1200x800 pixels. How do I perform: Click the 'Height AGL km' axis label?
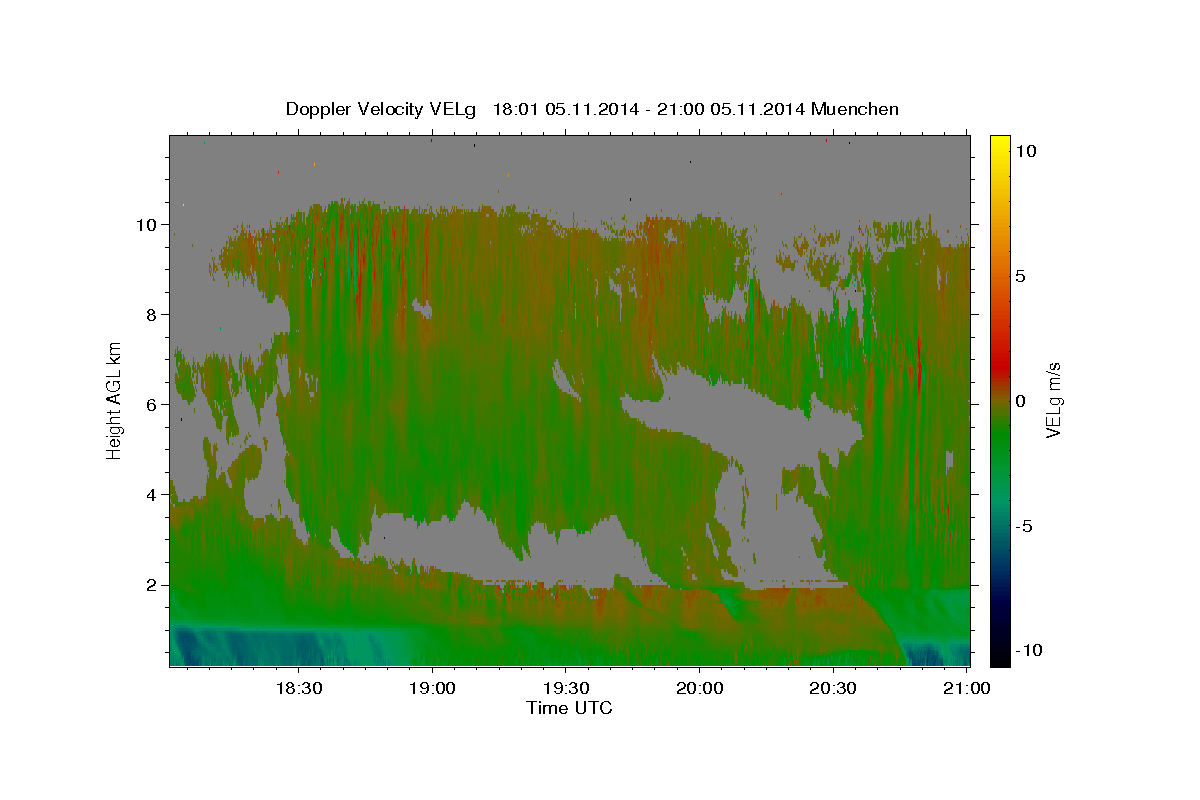(x=115, y=400)
